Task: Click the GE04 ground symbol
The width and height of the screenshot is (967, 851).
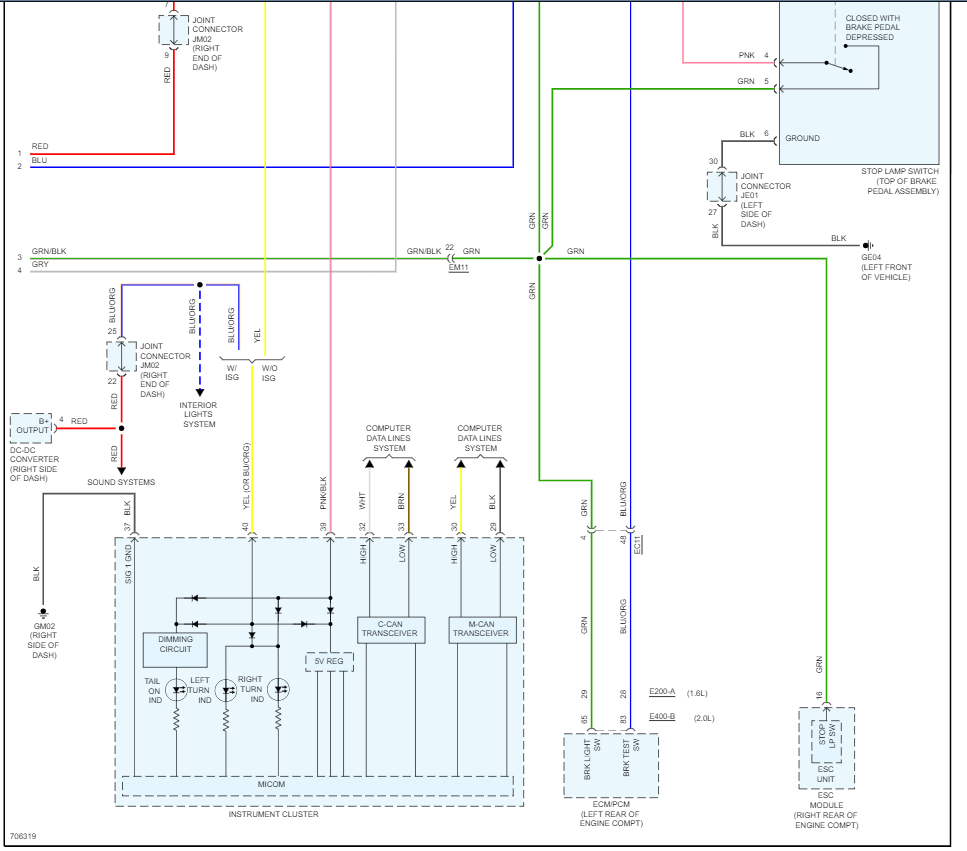Action: click(x=868, y=245)
